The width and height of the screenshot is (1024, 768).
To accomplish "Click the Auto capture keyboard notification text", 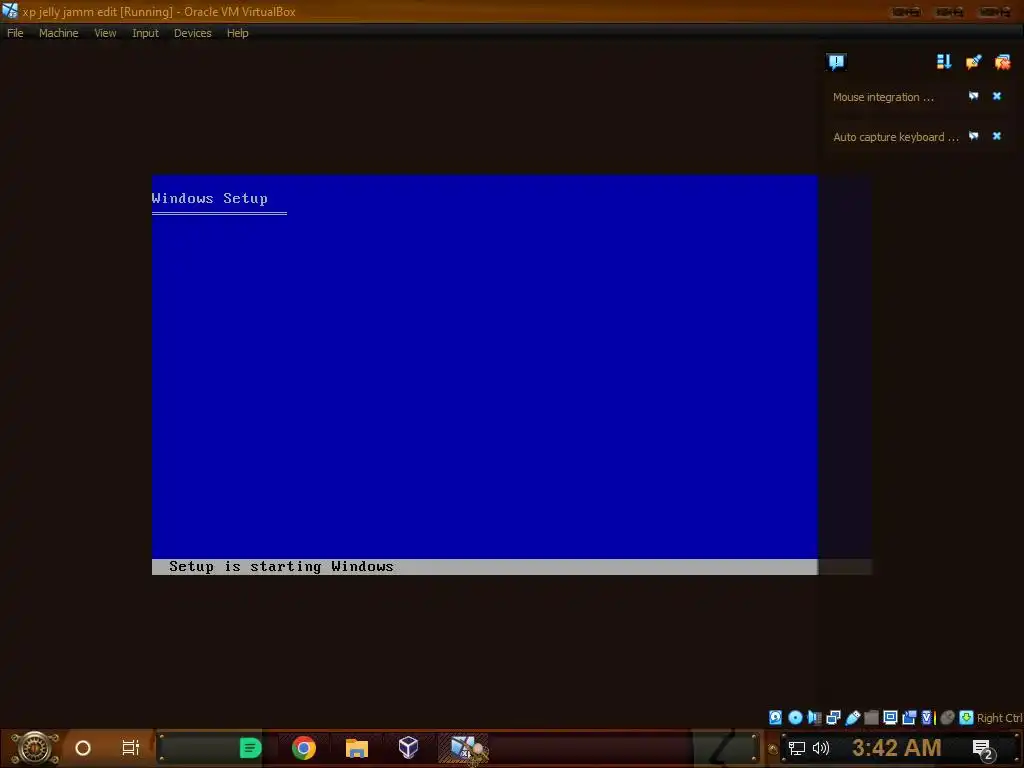I will point(895,137).
